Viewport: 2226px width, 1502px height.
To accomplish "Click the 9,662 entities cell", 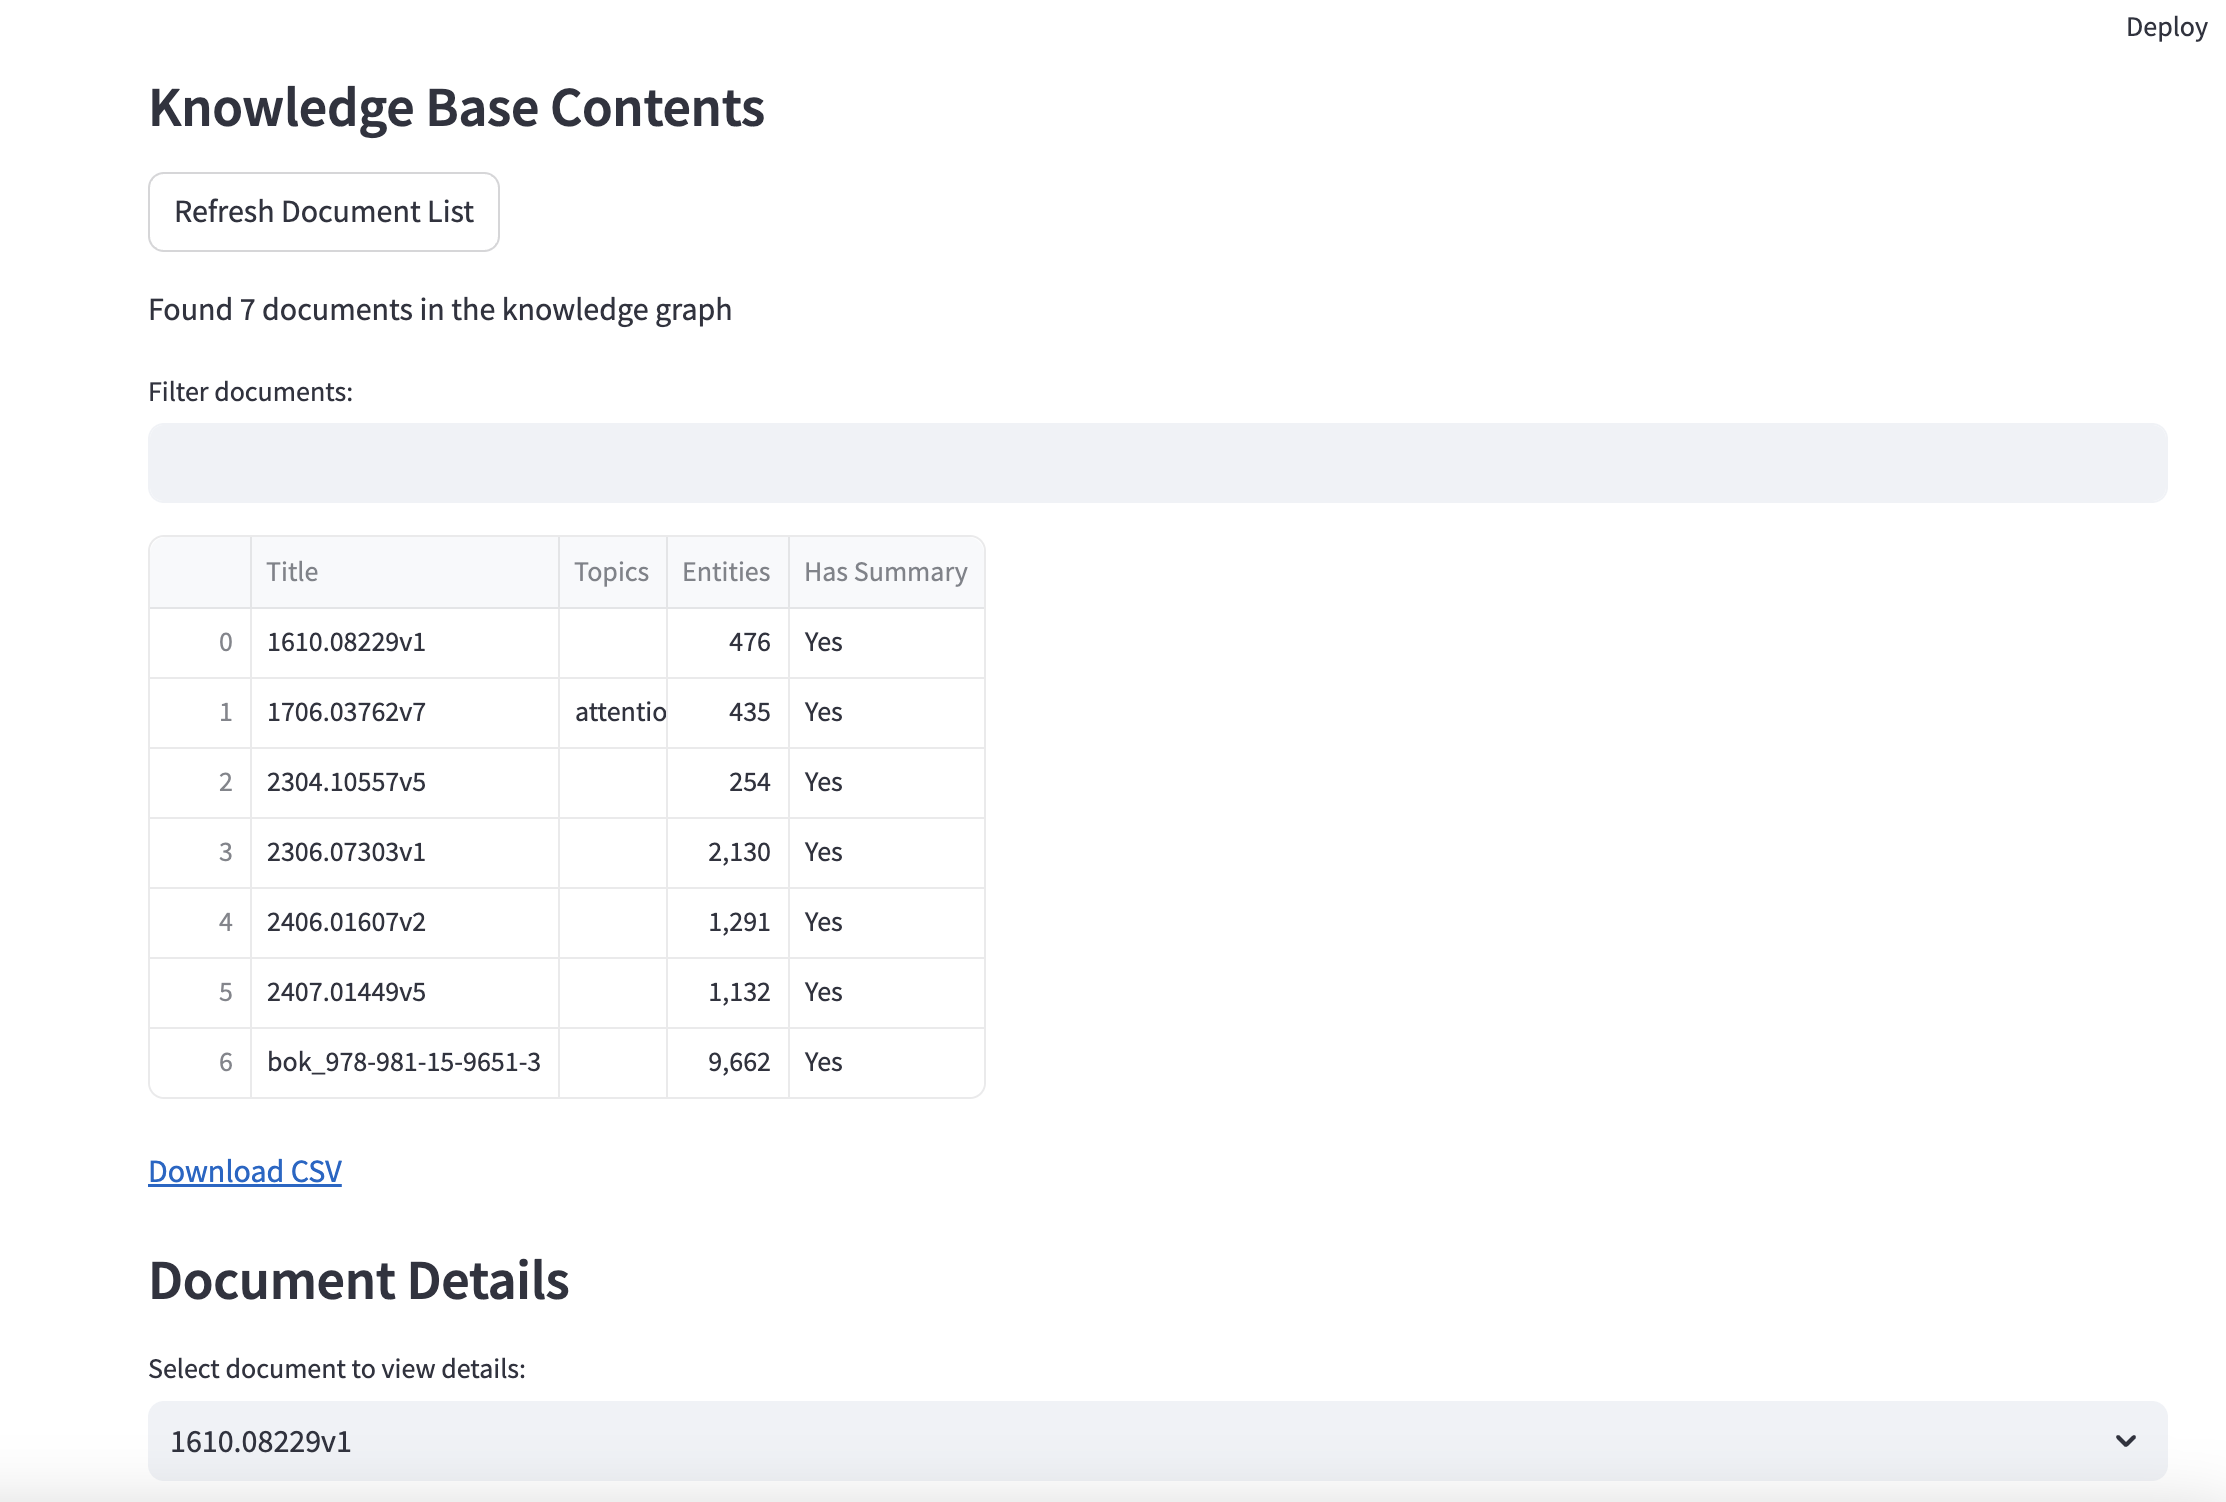I will click(x=728, y=1062).
